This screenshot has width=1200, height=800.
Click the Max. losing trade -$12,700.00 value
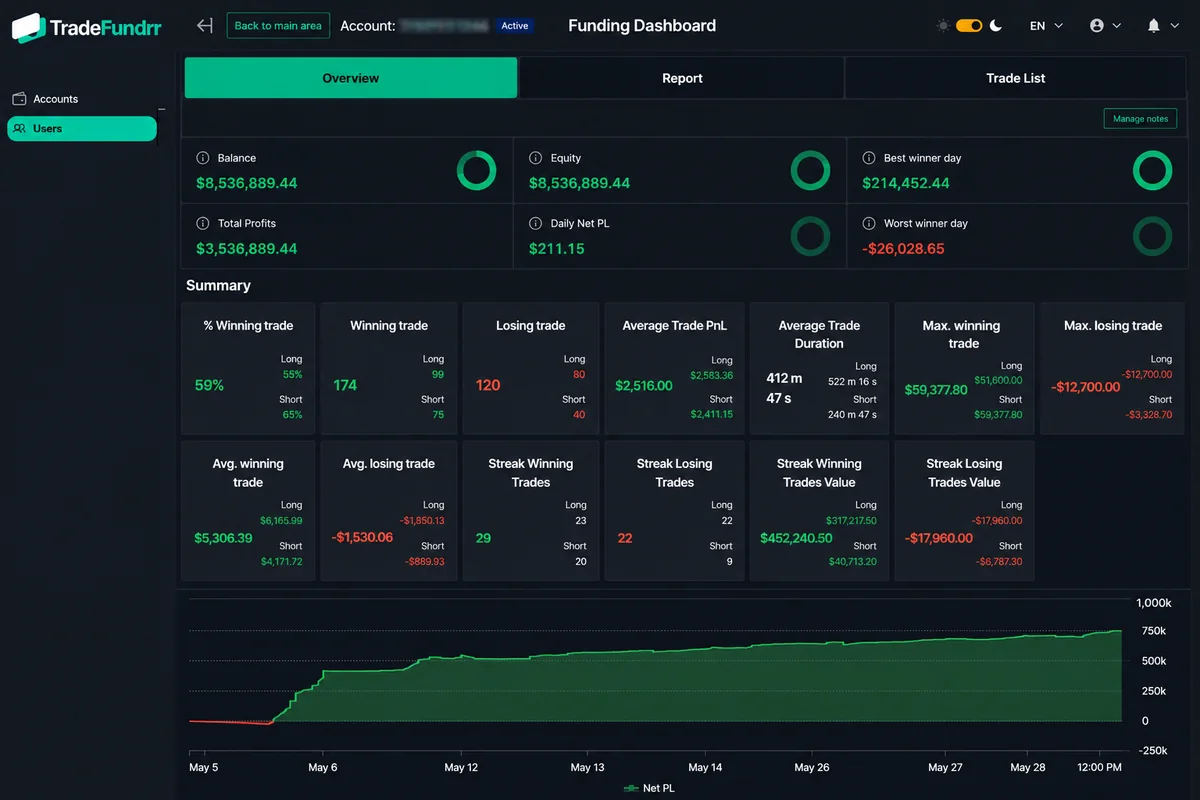pyautogui.click(x=1086, y=387)
